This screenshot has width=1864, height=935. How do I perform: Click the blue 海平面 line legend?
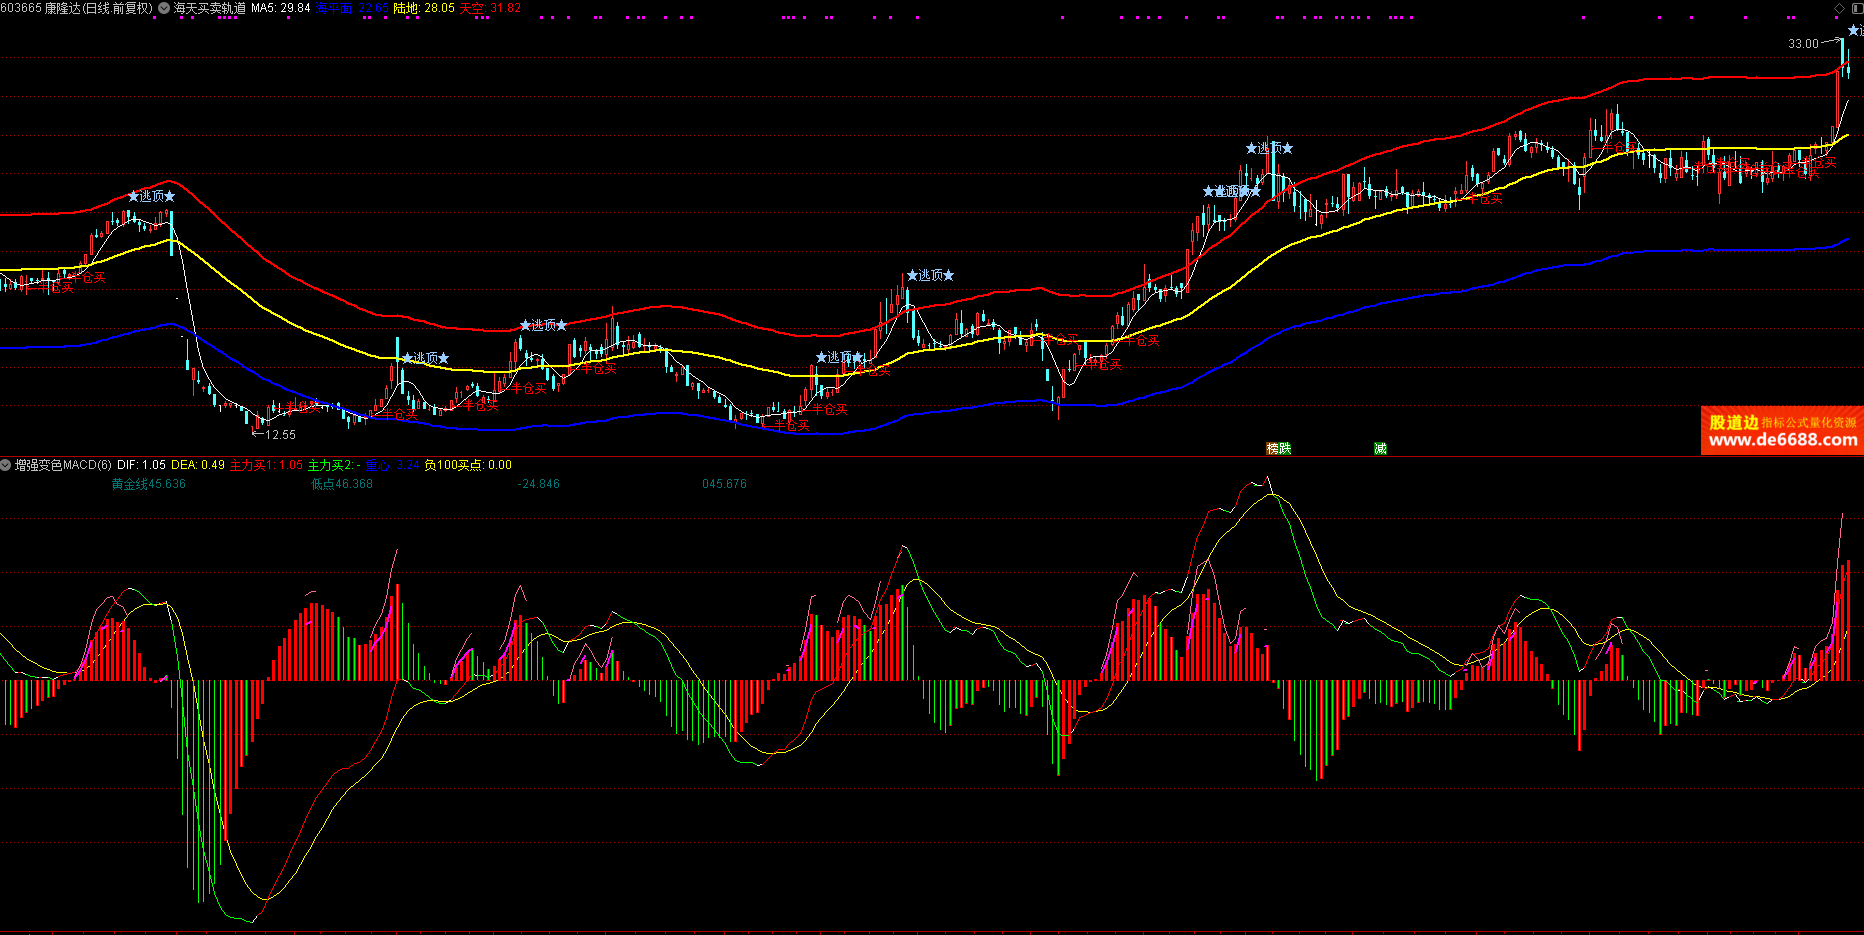tap(351, 8)
